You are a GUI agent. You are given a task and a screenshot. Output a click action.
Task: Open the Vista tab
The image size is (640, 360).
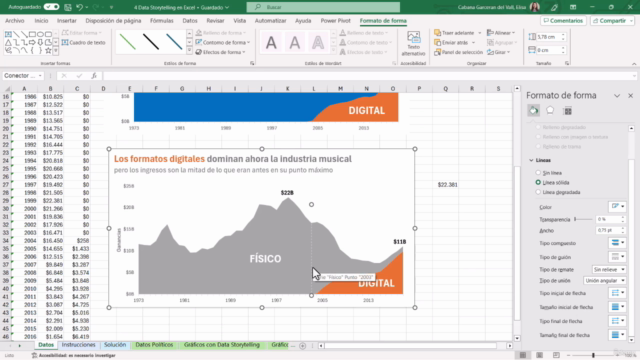tap(240, 20)
